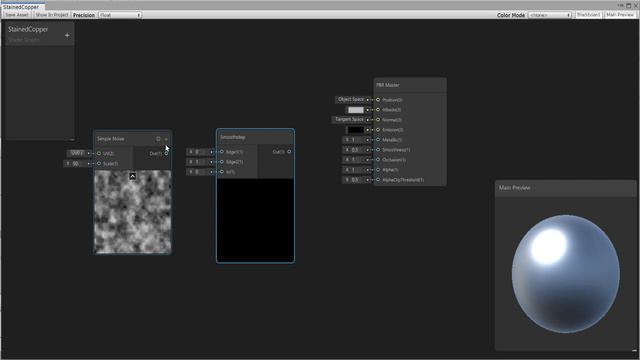Click the Simple Noise header square icon

pyautogui.click(x=158, y=139)
